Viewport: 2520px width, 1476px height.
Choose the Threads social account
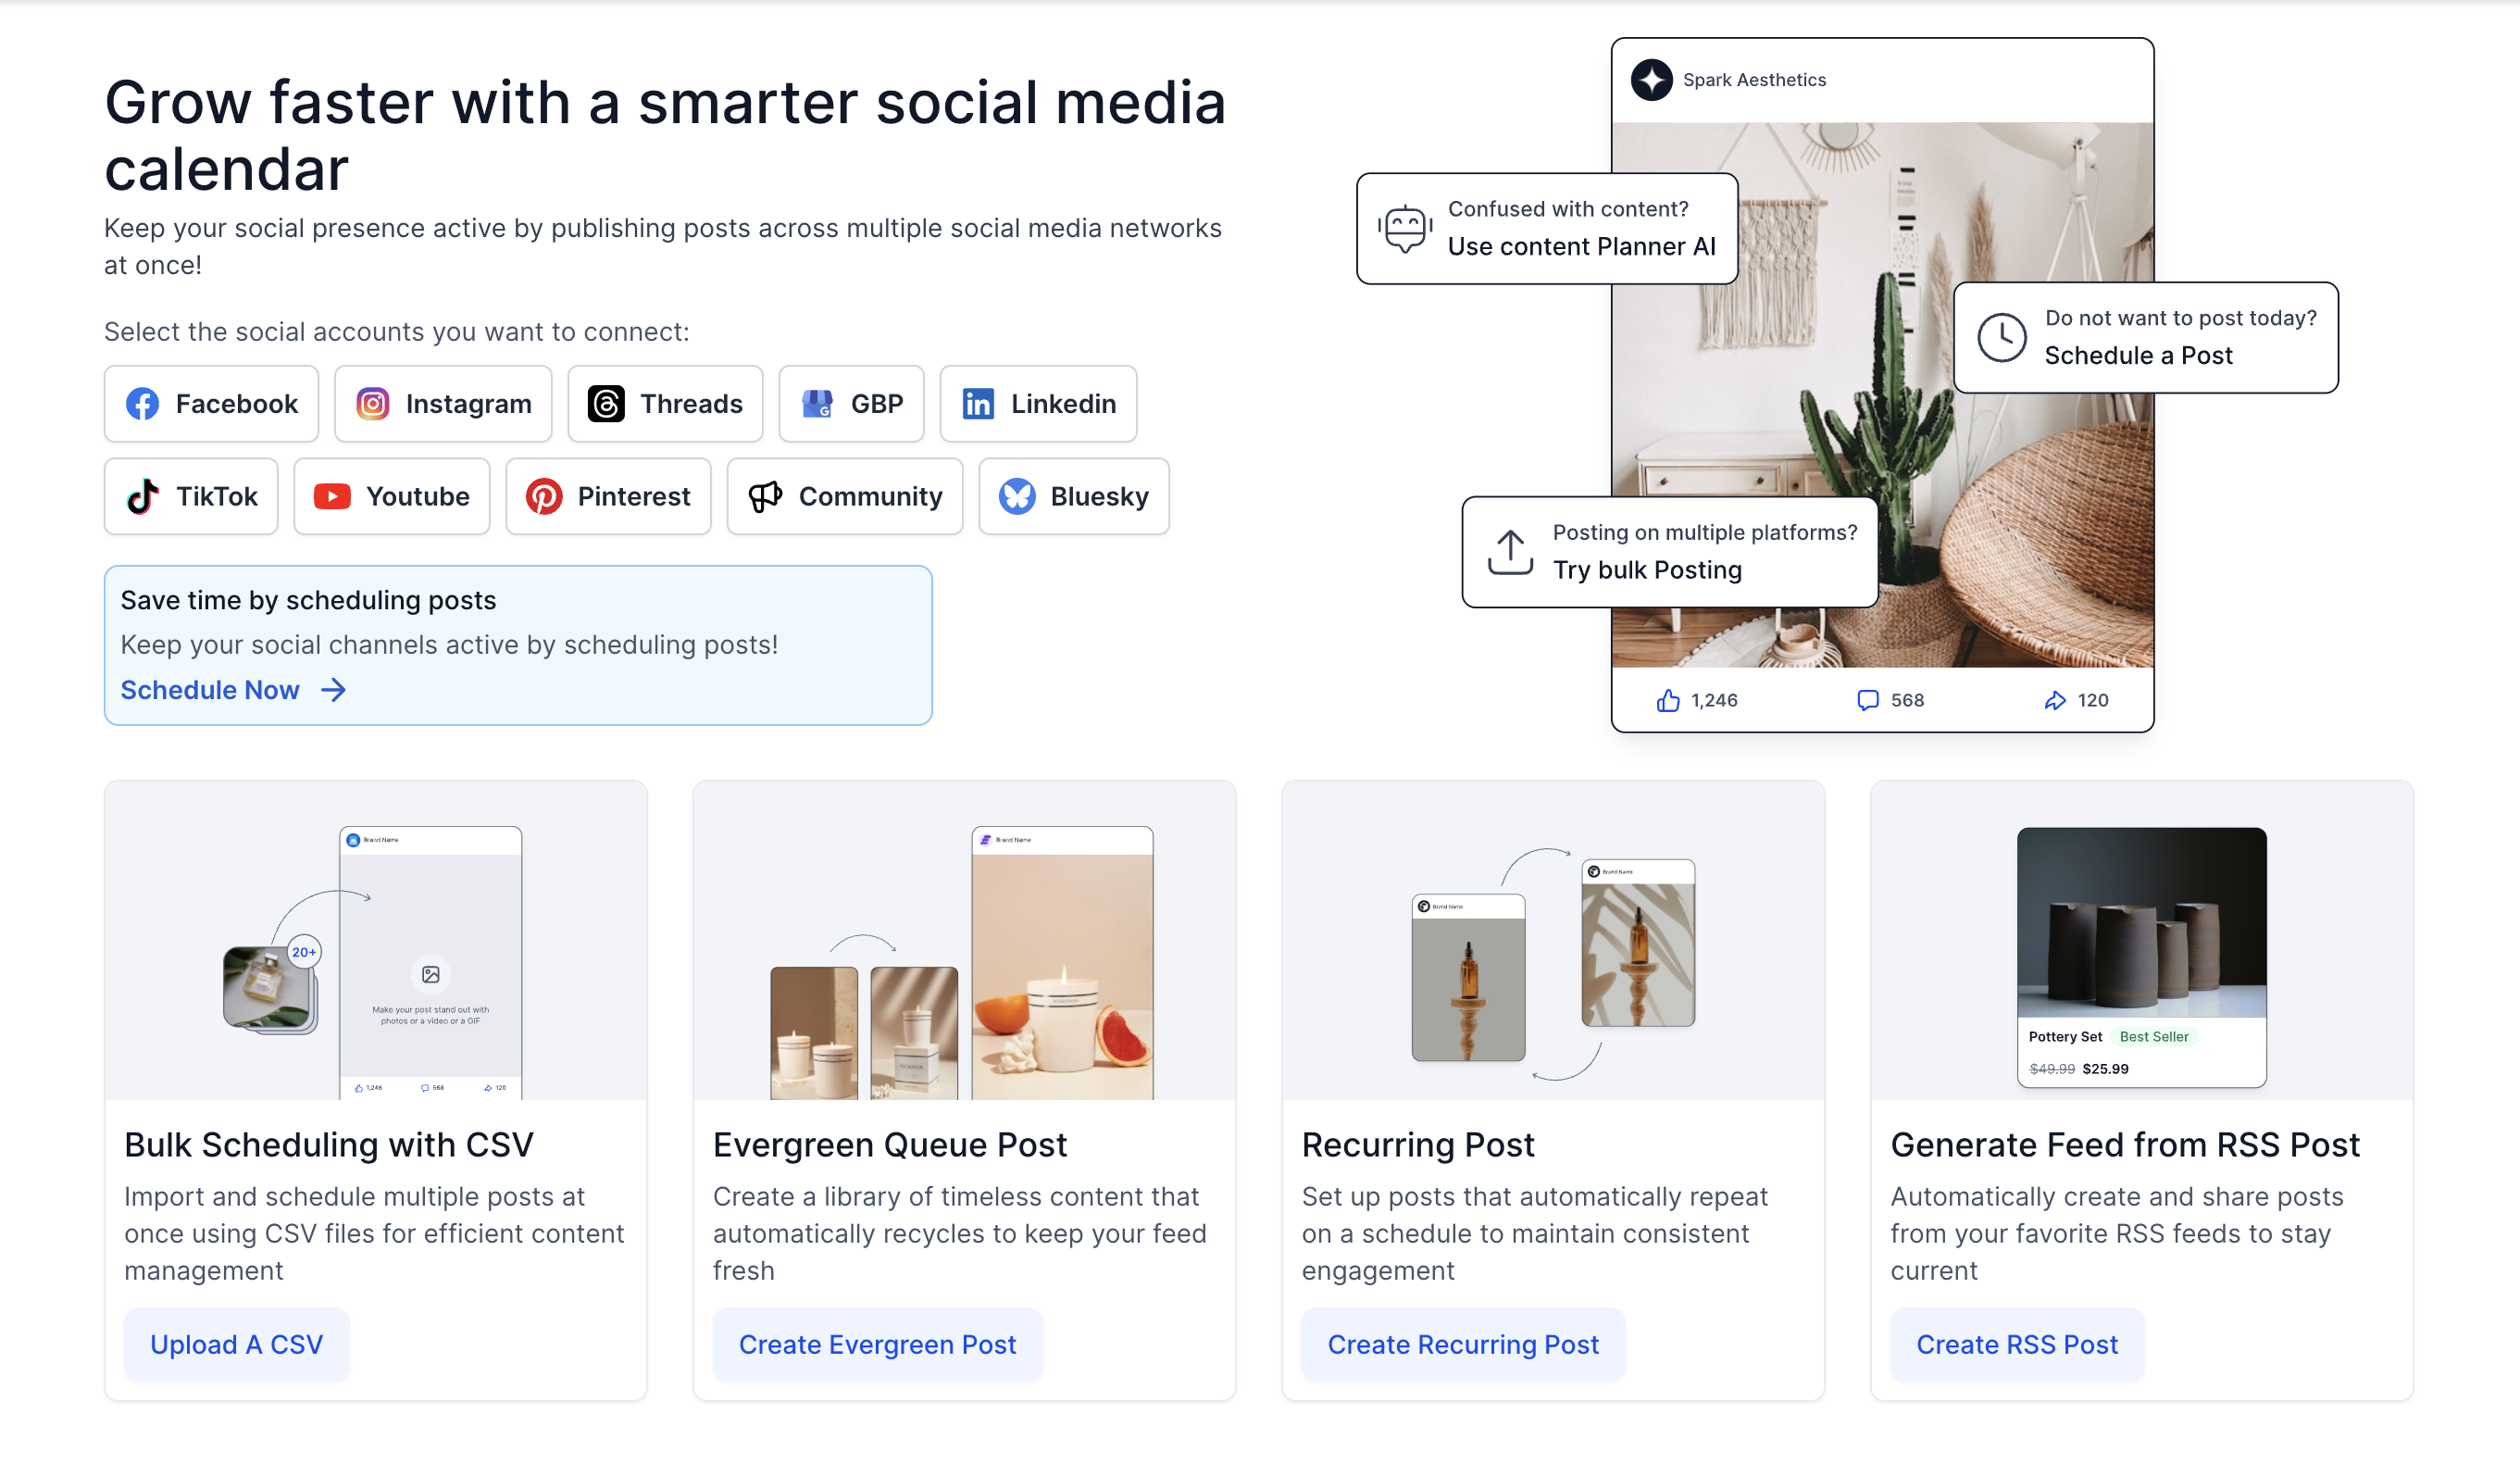pyautogui.click(x=665, y=404)
